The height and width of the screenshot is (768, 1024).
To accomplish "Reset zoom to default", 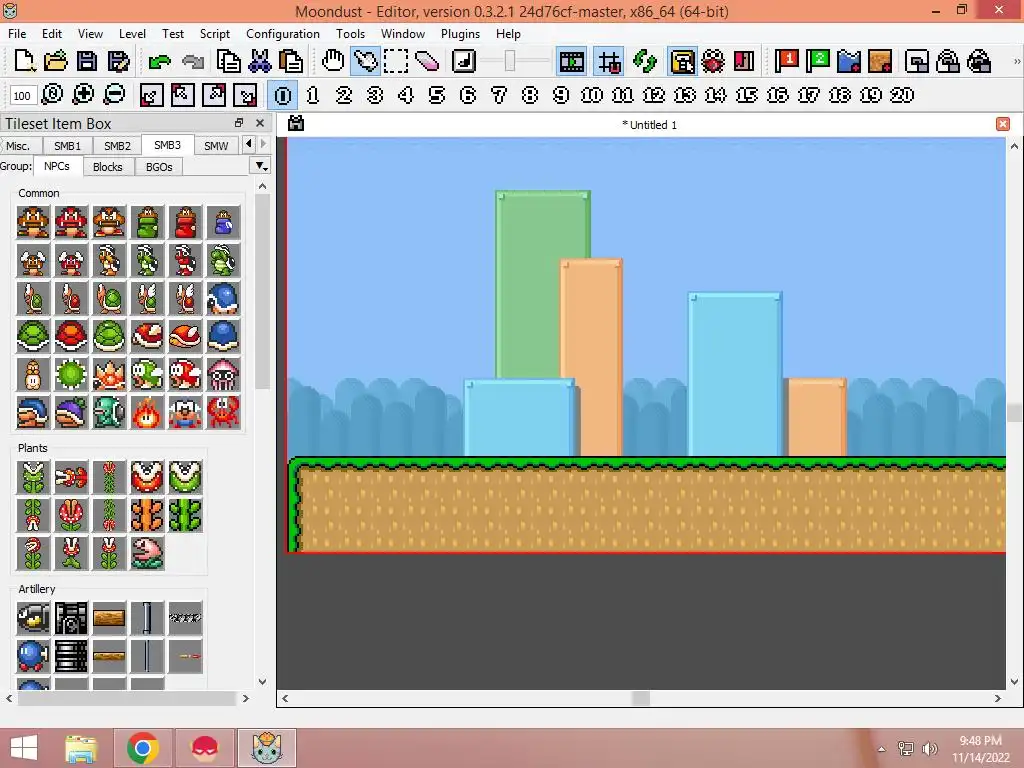I will (52, 95).
